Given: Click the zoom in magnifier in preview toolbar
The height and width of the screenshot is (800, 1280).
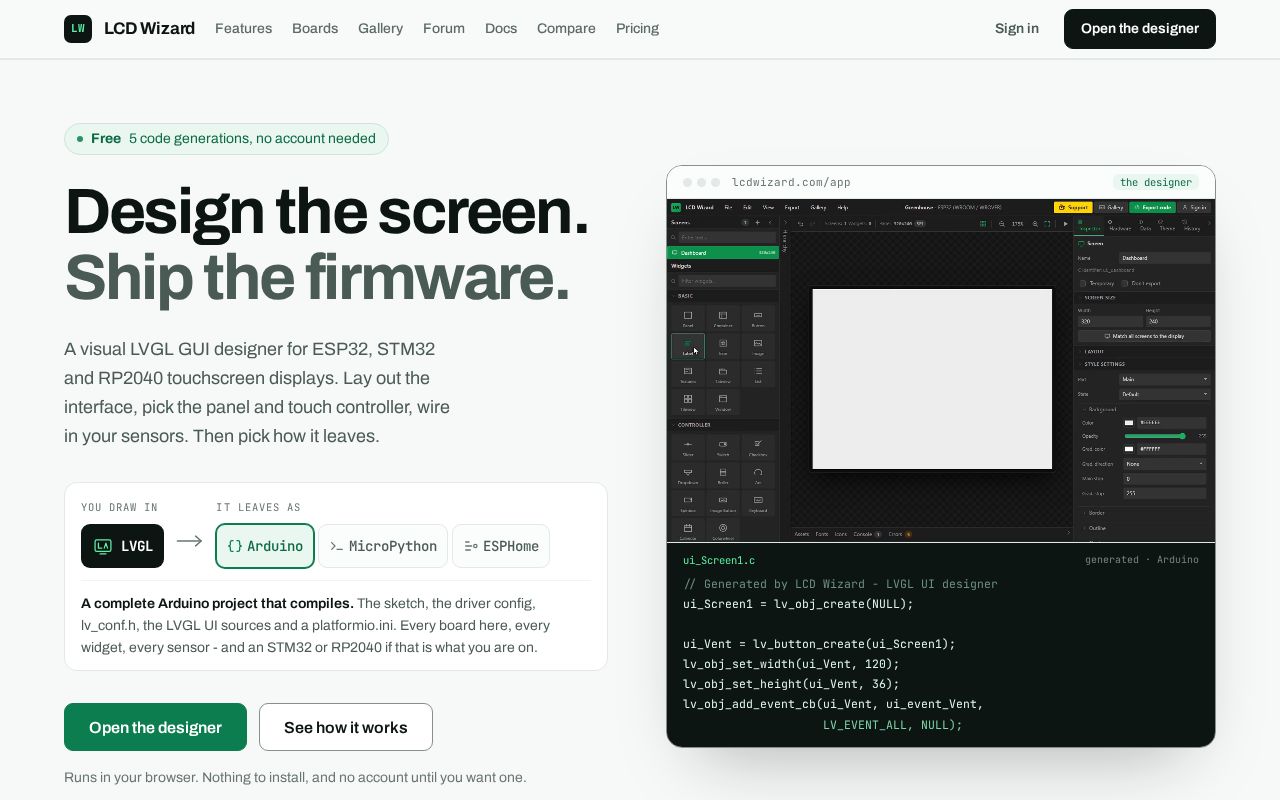Looking at the screenshot, I should (1035, 224).
